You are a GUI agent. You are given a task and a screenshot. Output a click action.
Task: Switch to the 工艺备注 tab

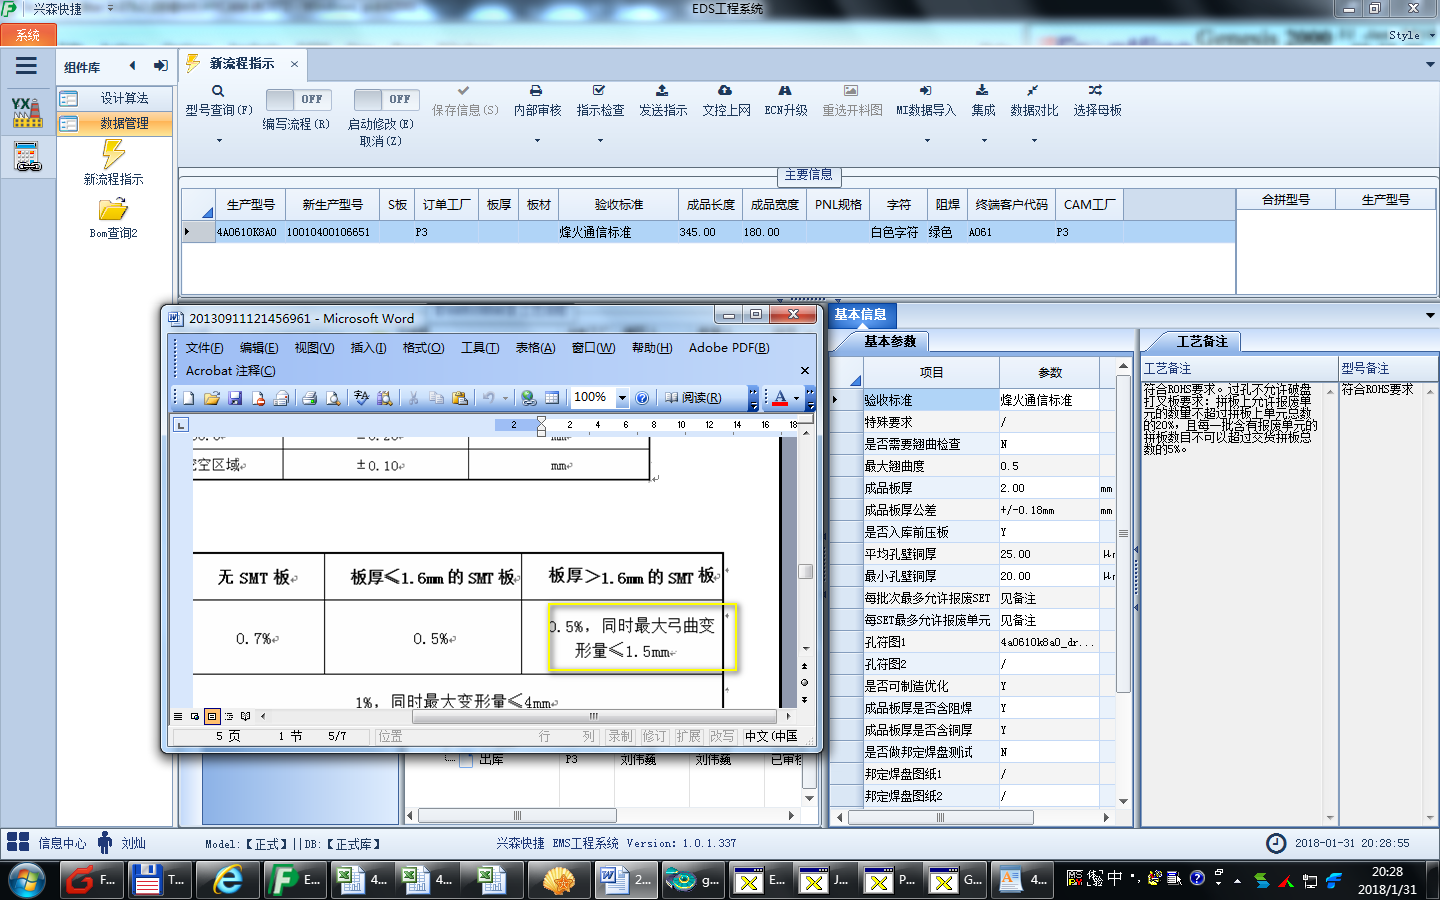point(1201,342)
